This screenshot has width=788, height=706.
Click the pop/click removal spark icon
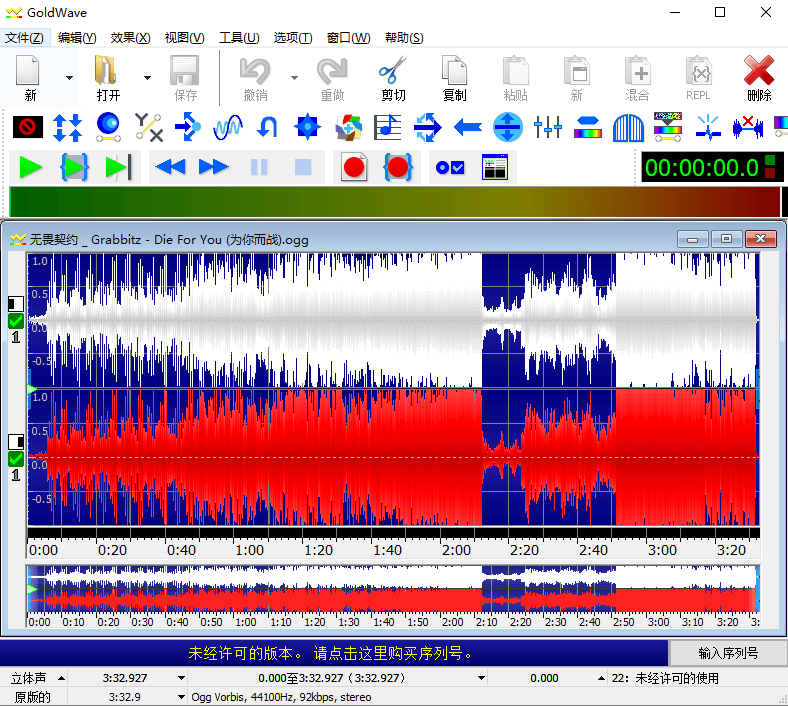pos(708,127)
